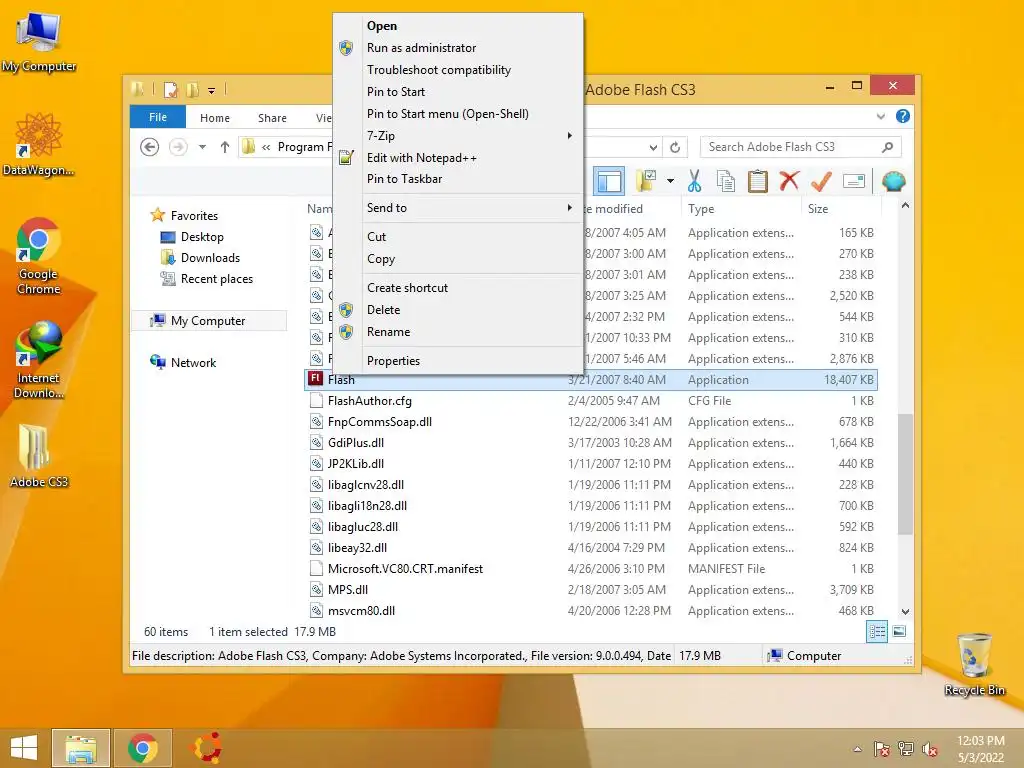Click the clipboard Paste toolbar icon
This screenshot has height=768, width=1024.
758,181
